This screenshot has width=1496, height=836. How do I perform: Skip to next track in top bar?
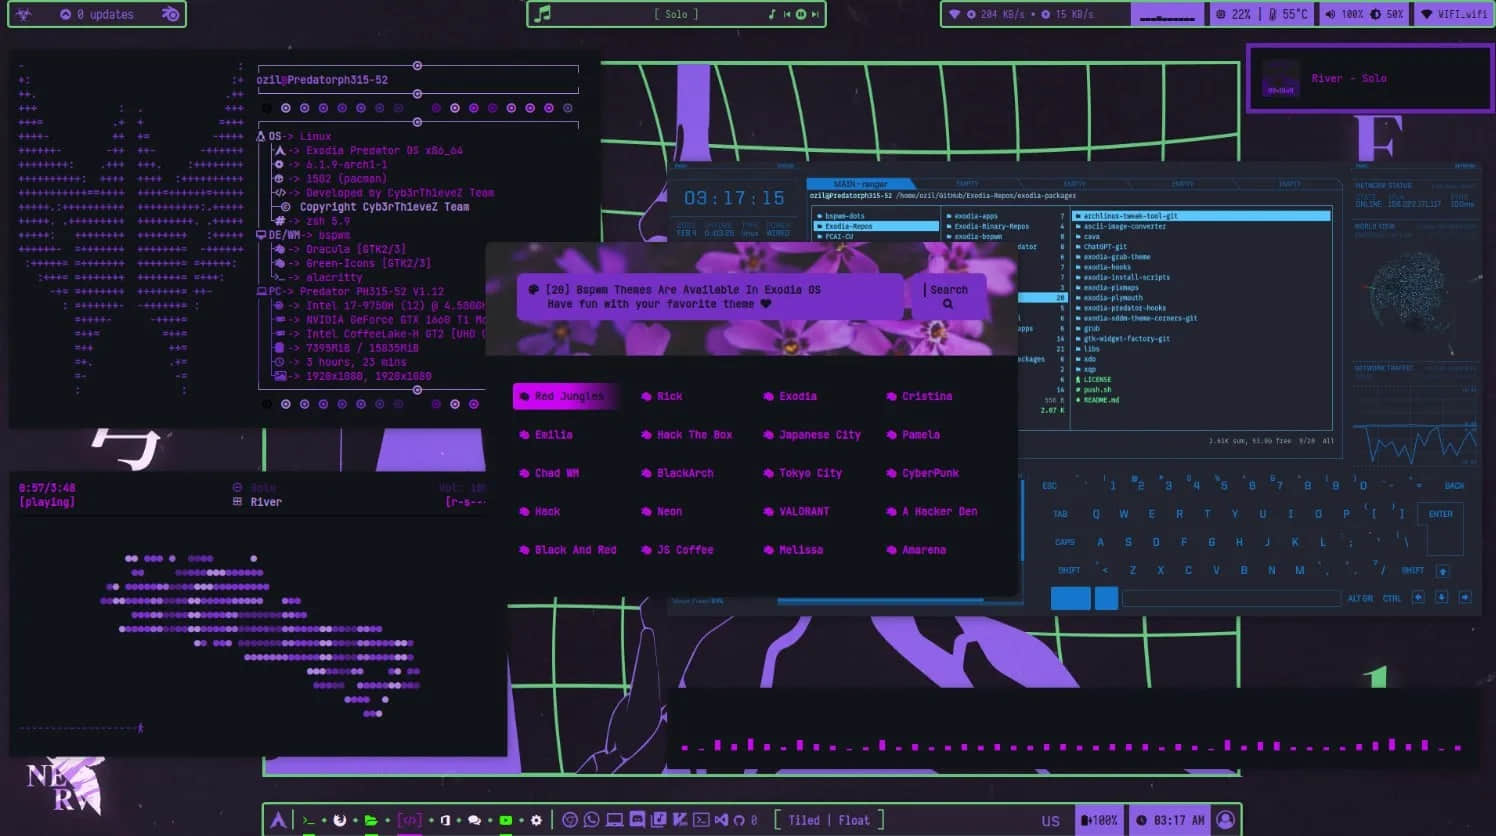(815, 14)
